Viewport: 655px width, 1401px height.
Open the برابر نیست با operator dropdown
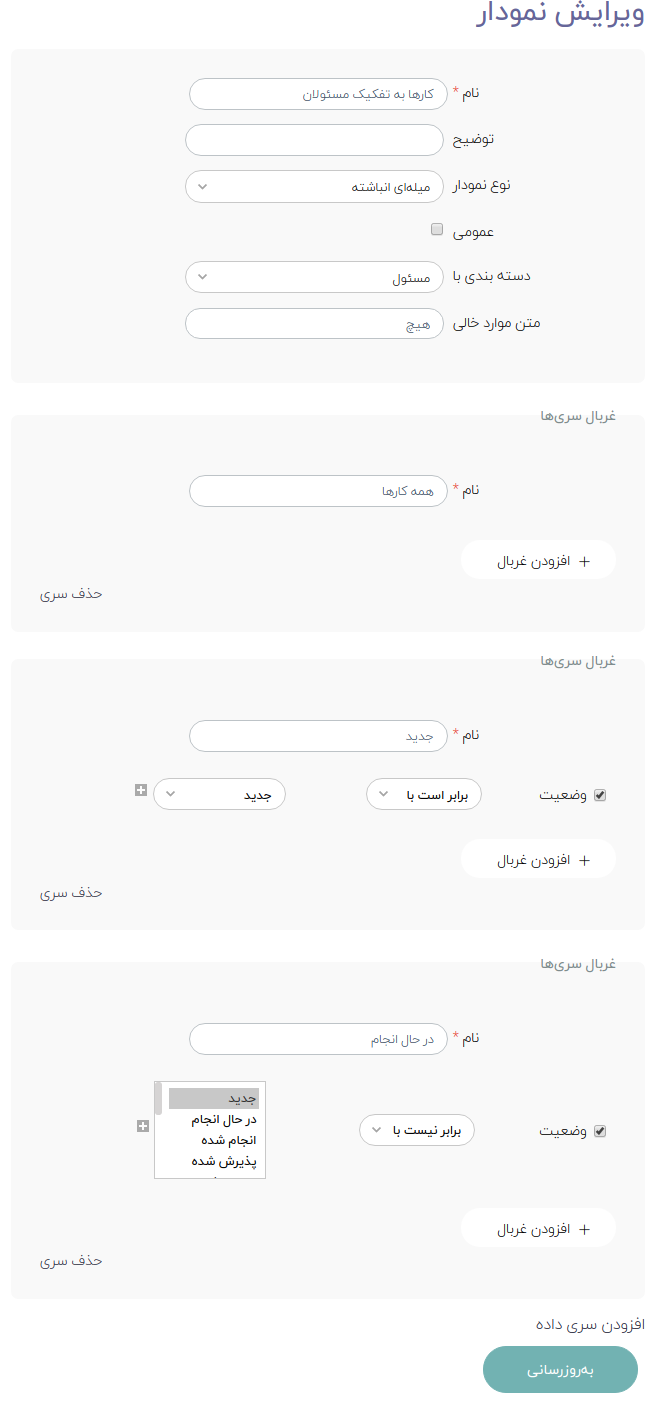click(x=417, y=1131)
